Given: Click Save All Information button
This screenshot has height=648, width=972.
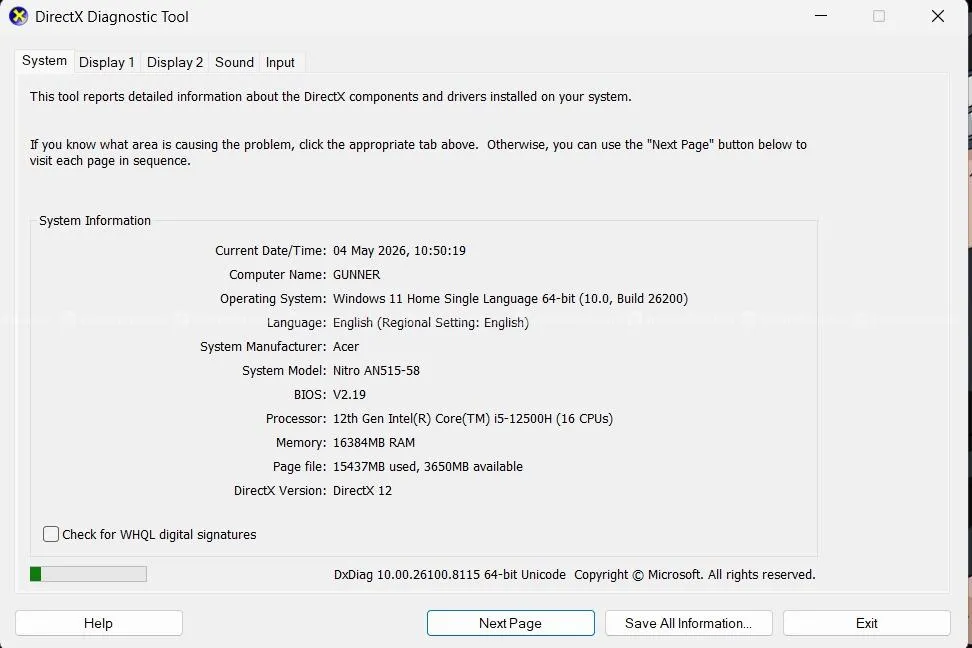Looking at the screenshot, I should pos(689,623).
